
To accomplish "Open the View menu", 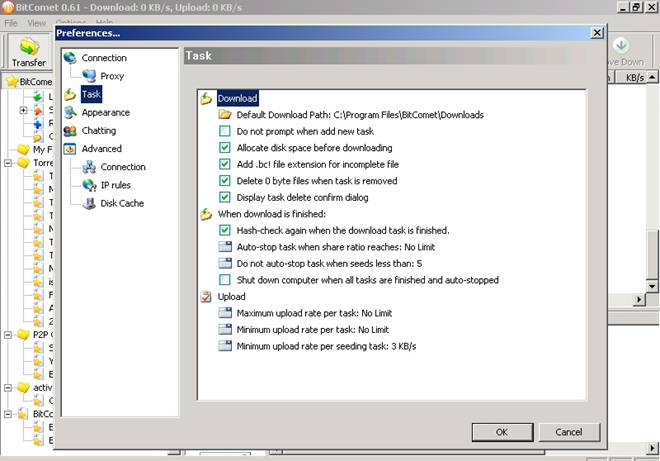I will tap(37, 22).
